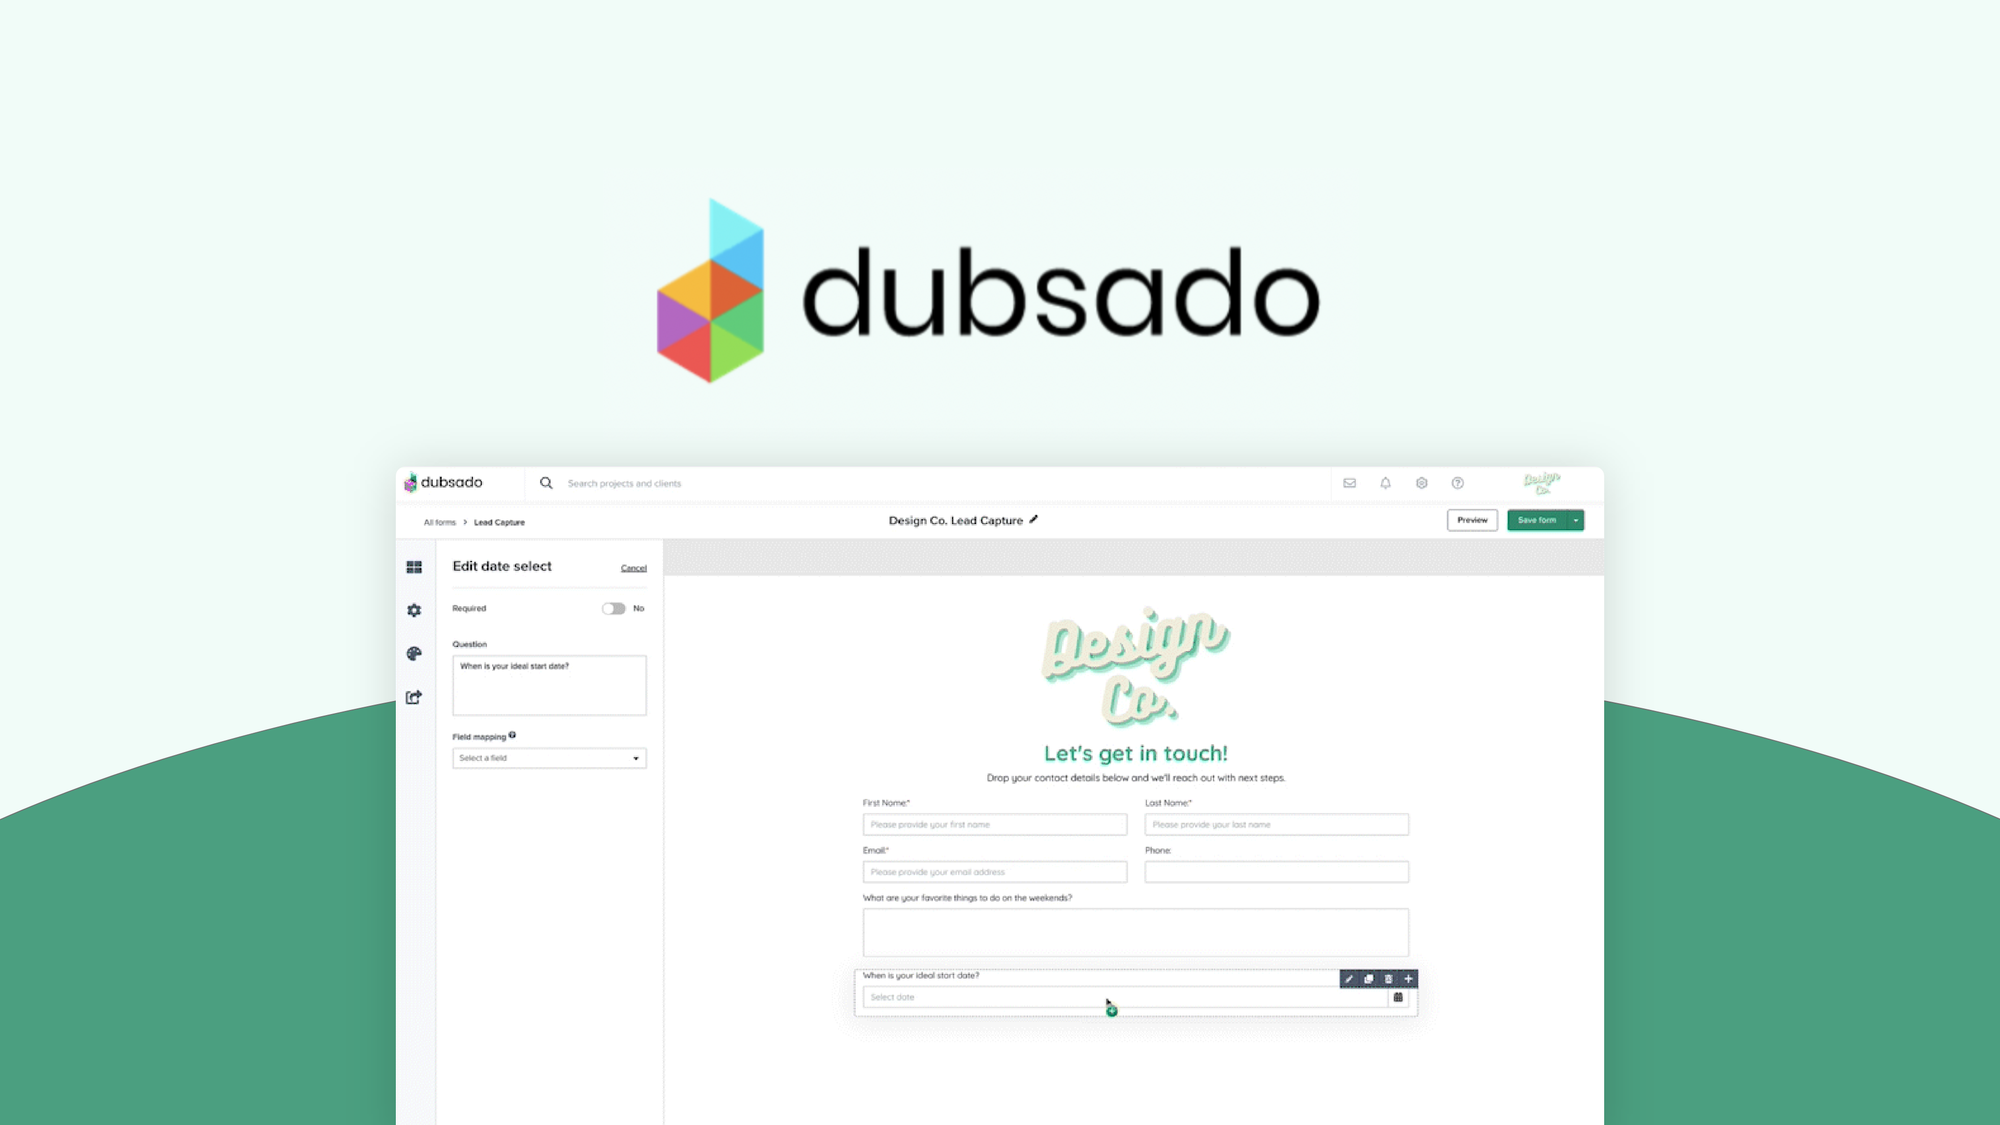Click the All forms breadcrumb tab

pos(440,522)
